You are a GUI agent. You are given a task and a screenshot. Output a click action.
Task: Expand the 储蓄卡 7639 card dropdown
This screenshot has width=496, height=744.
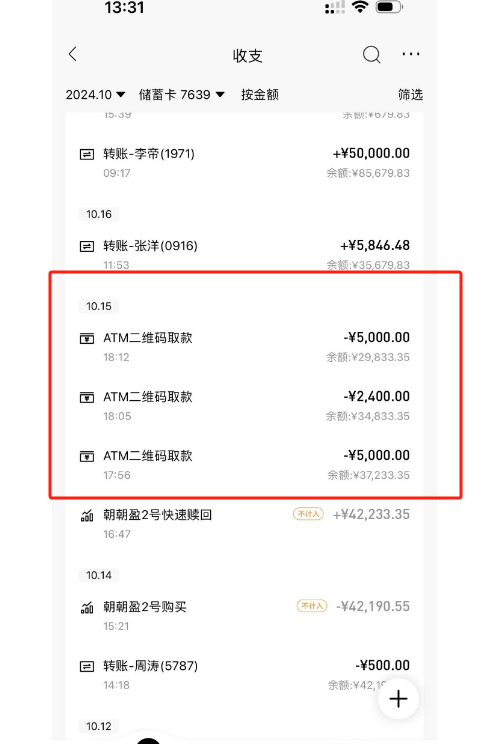coord(181,95)
